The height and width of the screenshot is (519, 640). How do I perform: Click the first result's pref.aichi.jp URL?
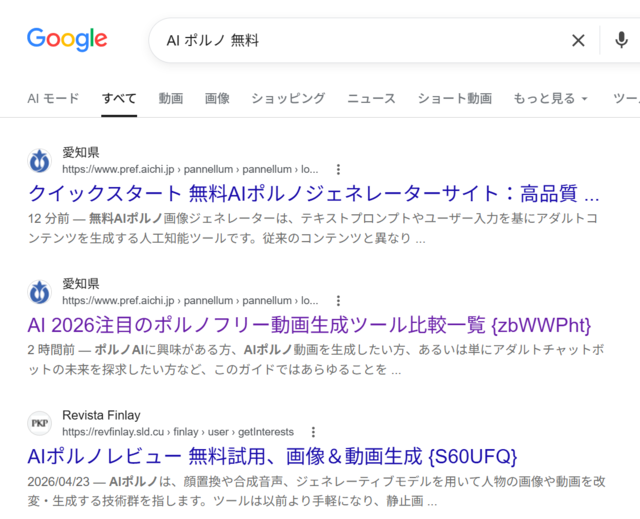click(x=190, y=169)
